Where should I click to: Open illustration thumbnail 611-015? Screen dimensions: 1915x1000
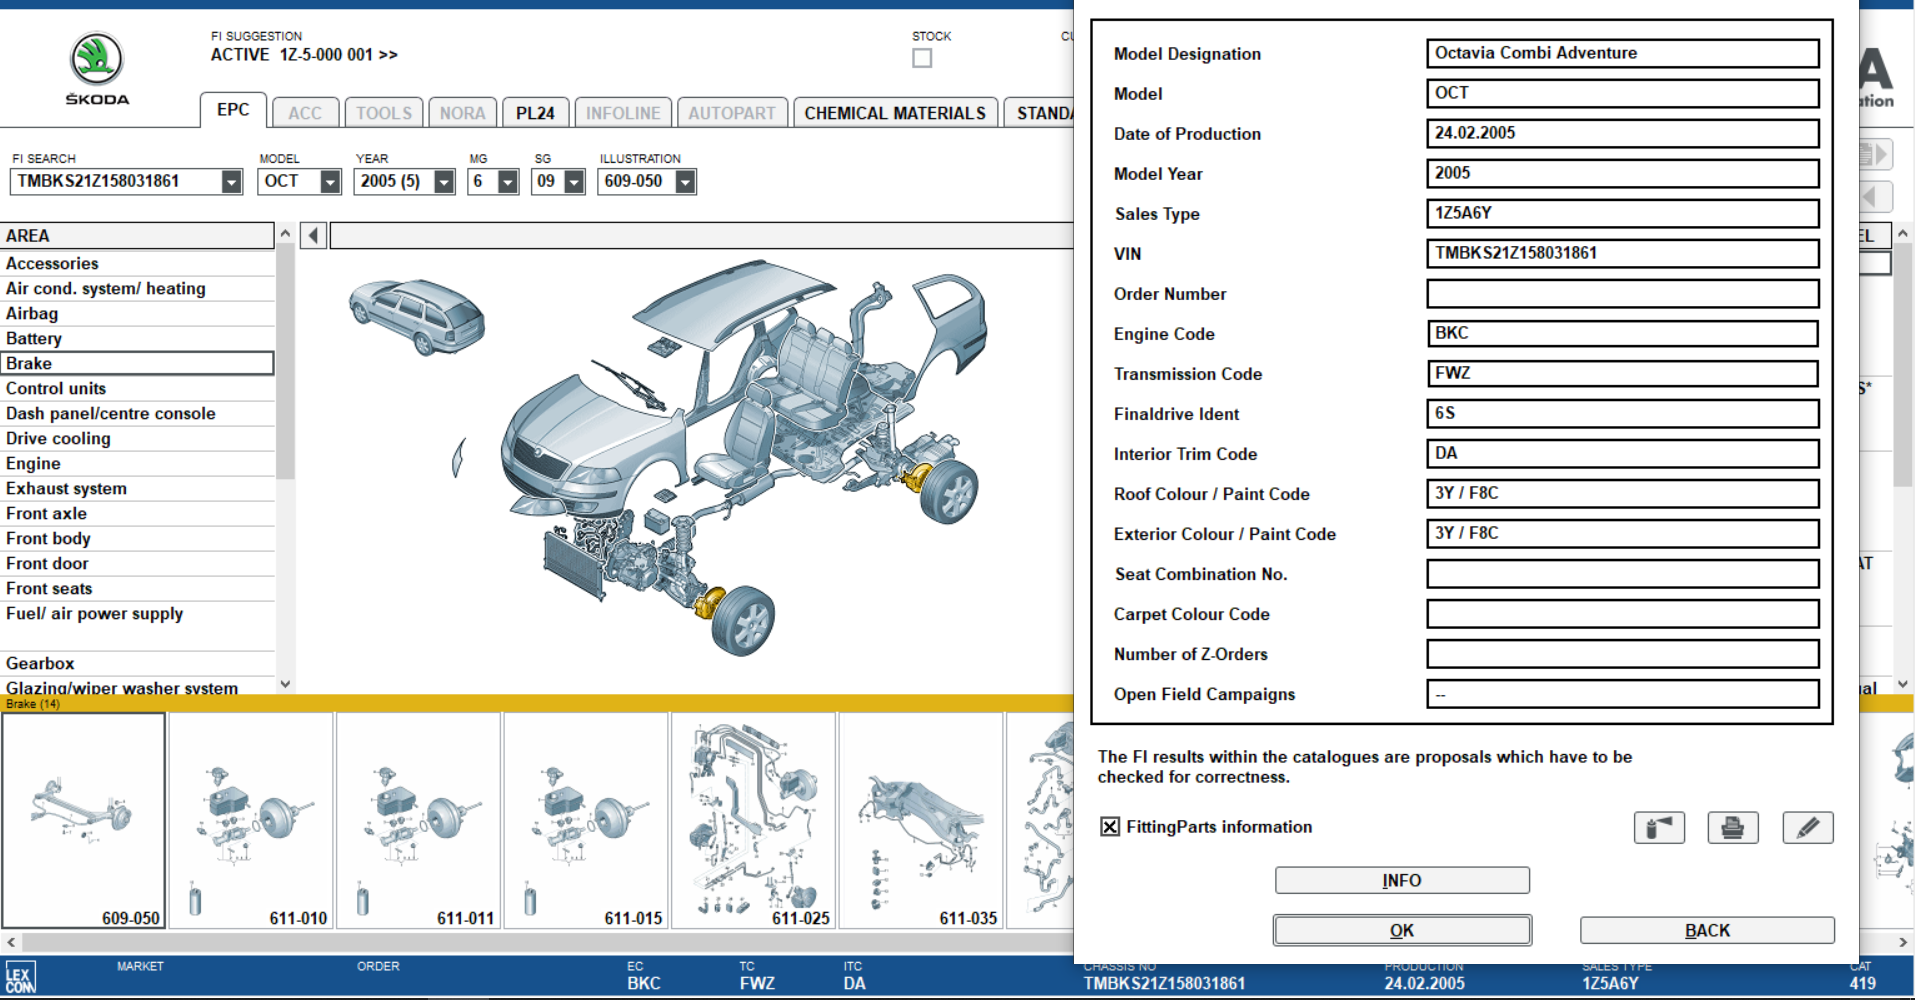[586, 821]
